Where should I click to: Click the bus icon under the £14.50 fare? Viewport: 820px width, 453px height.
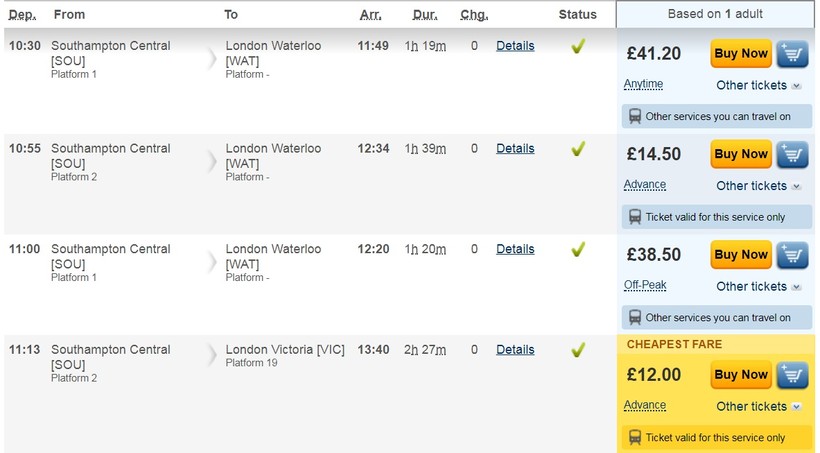634,216
